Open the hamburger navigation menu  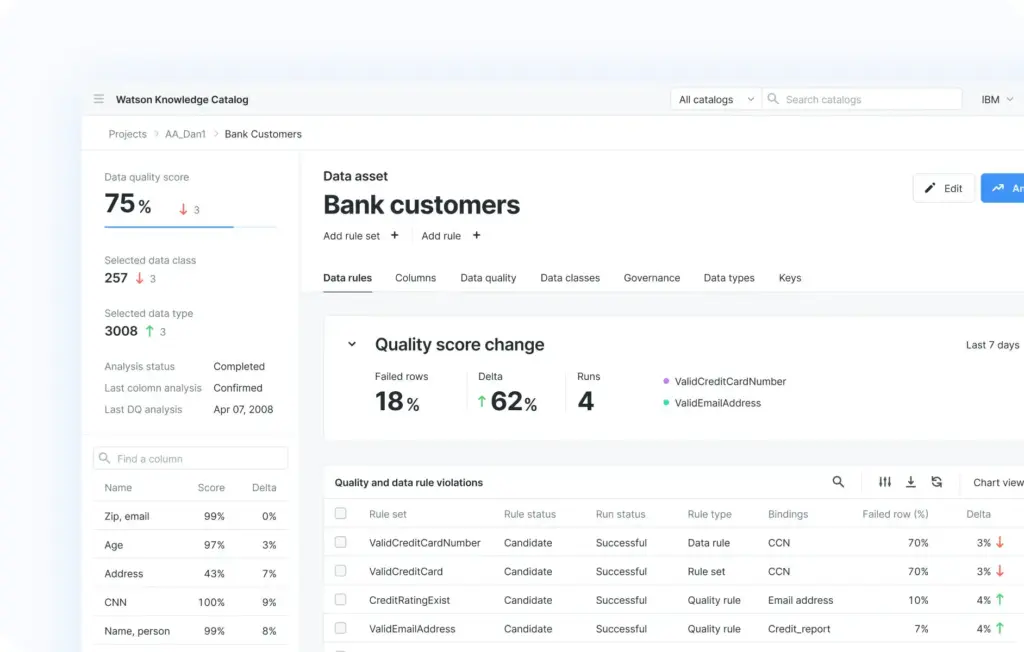pos(99,100)
